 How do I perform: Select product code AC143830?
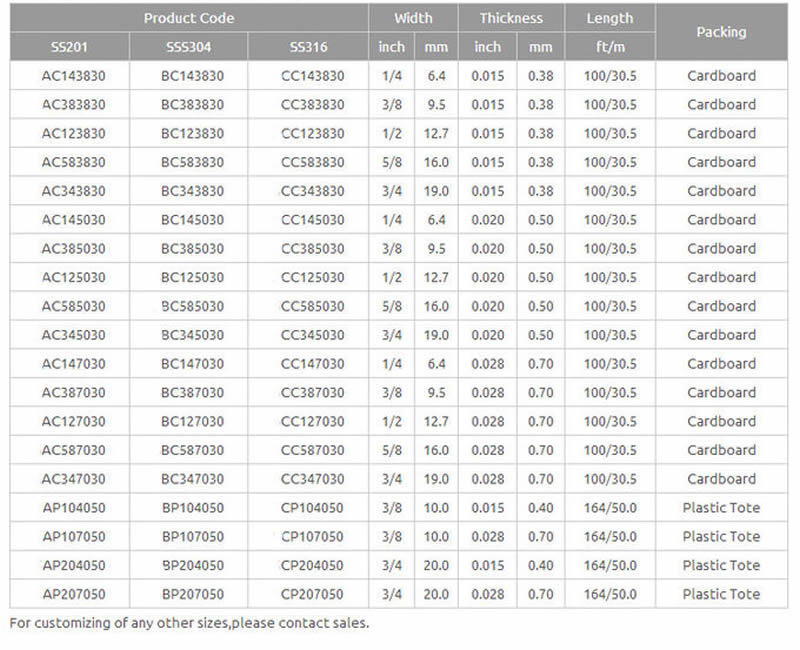tap(73, 76)
